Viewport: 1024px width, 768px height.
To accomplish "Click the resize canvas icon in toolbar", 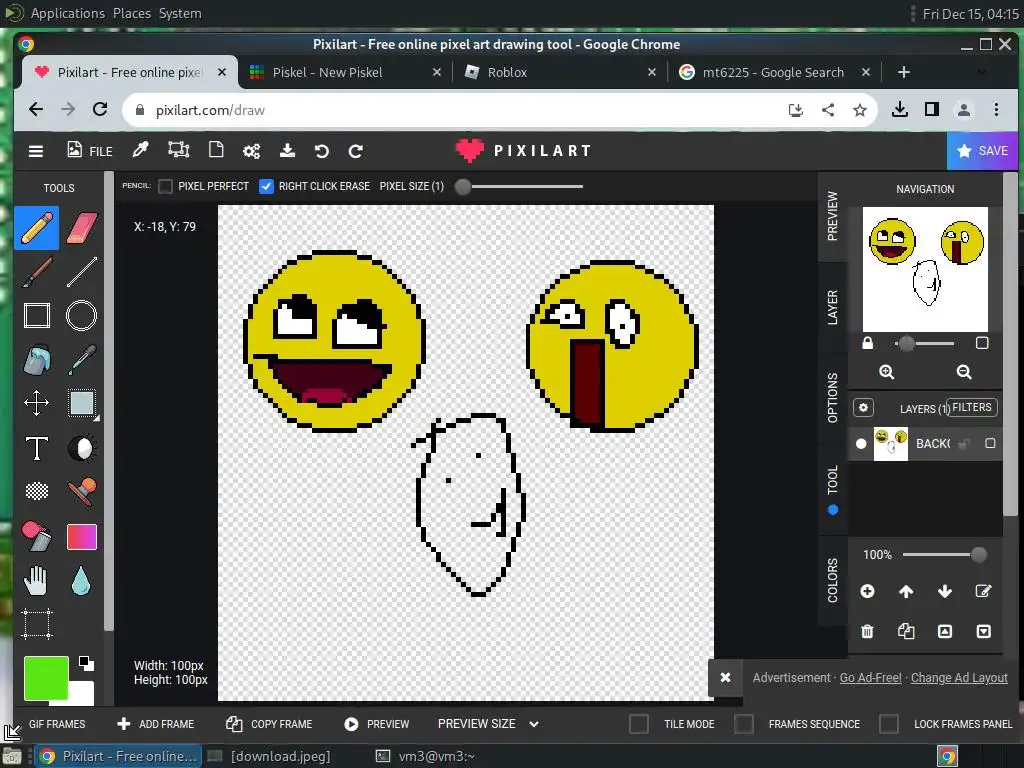I will pyautogui.click(x=178, y=151).
